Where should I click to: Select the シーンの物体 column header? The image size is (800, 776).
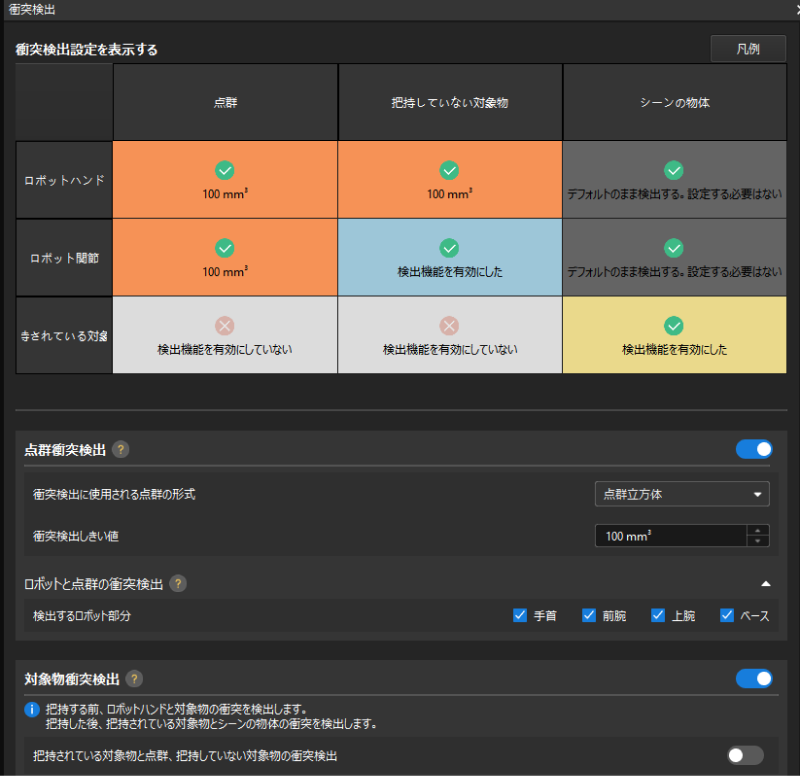coord(674,102)
